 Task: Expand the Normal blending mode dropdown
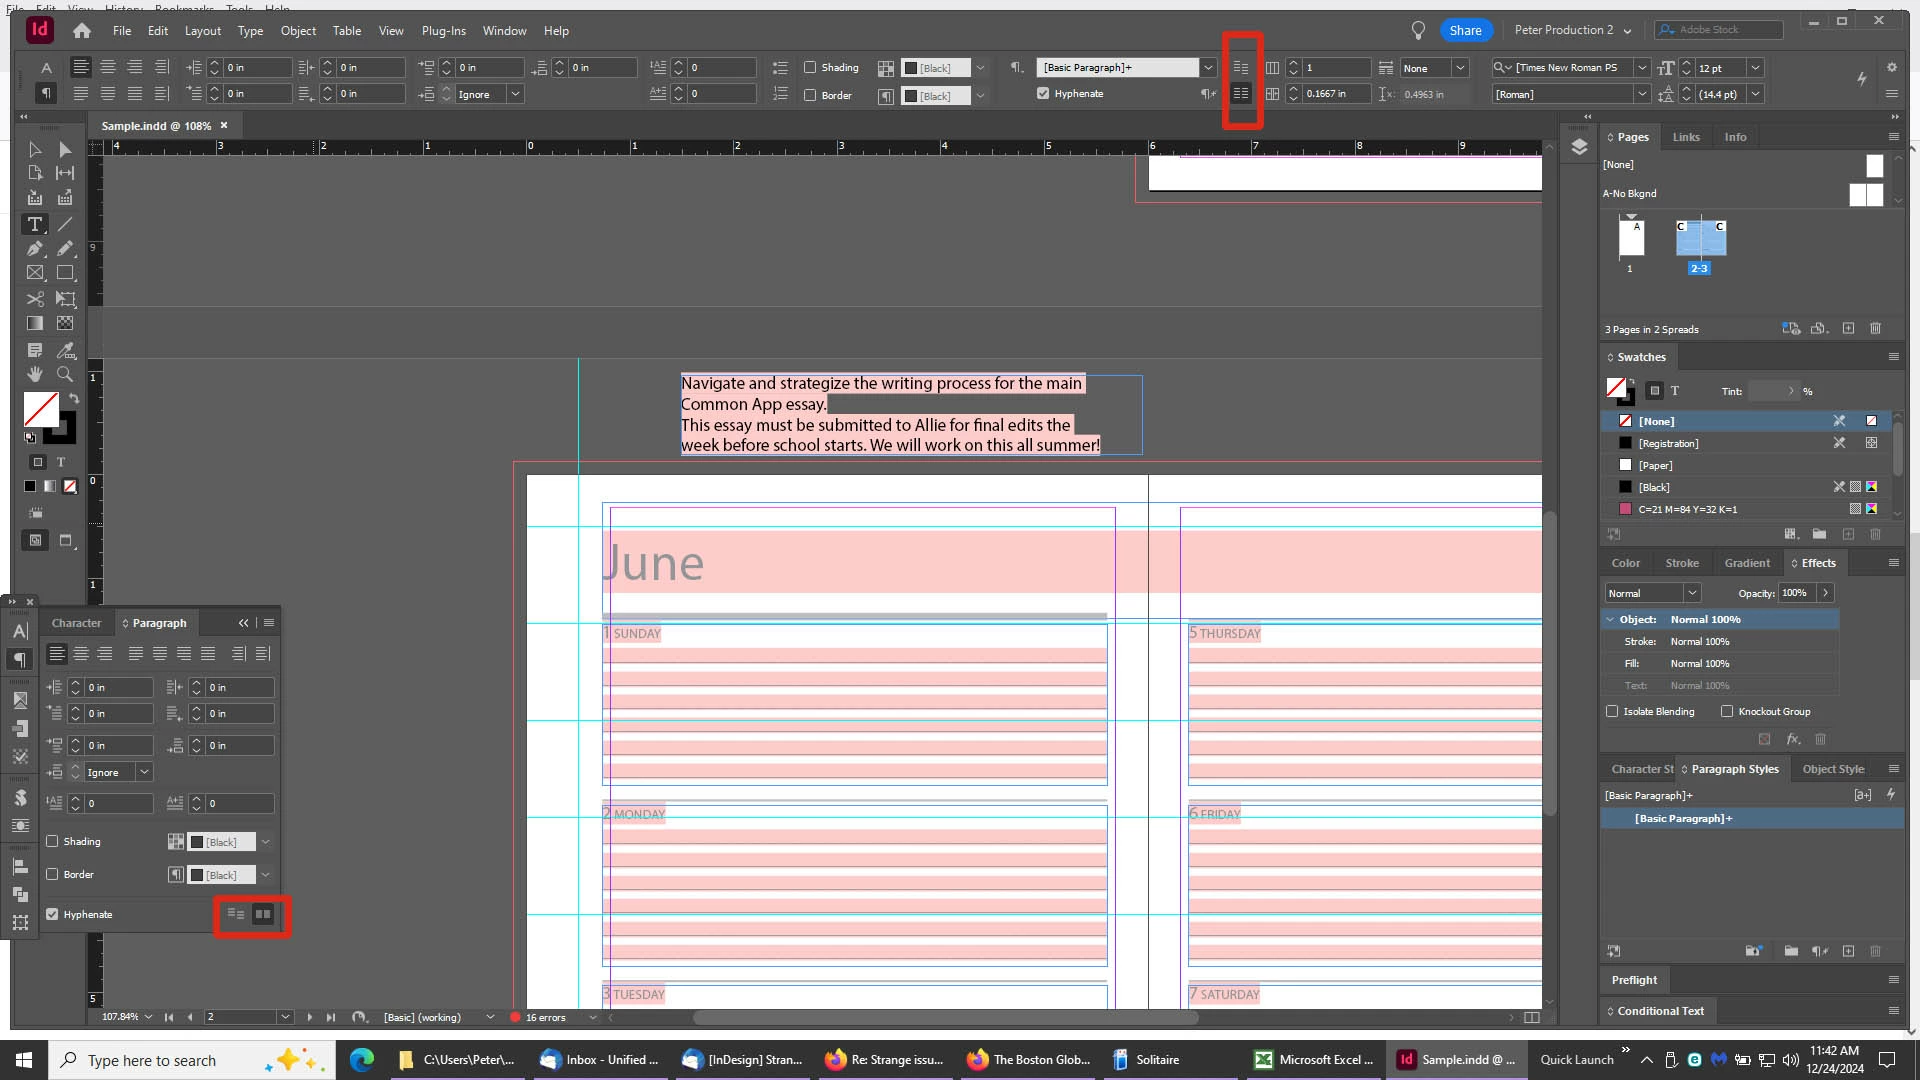1692,593
